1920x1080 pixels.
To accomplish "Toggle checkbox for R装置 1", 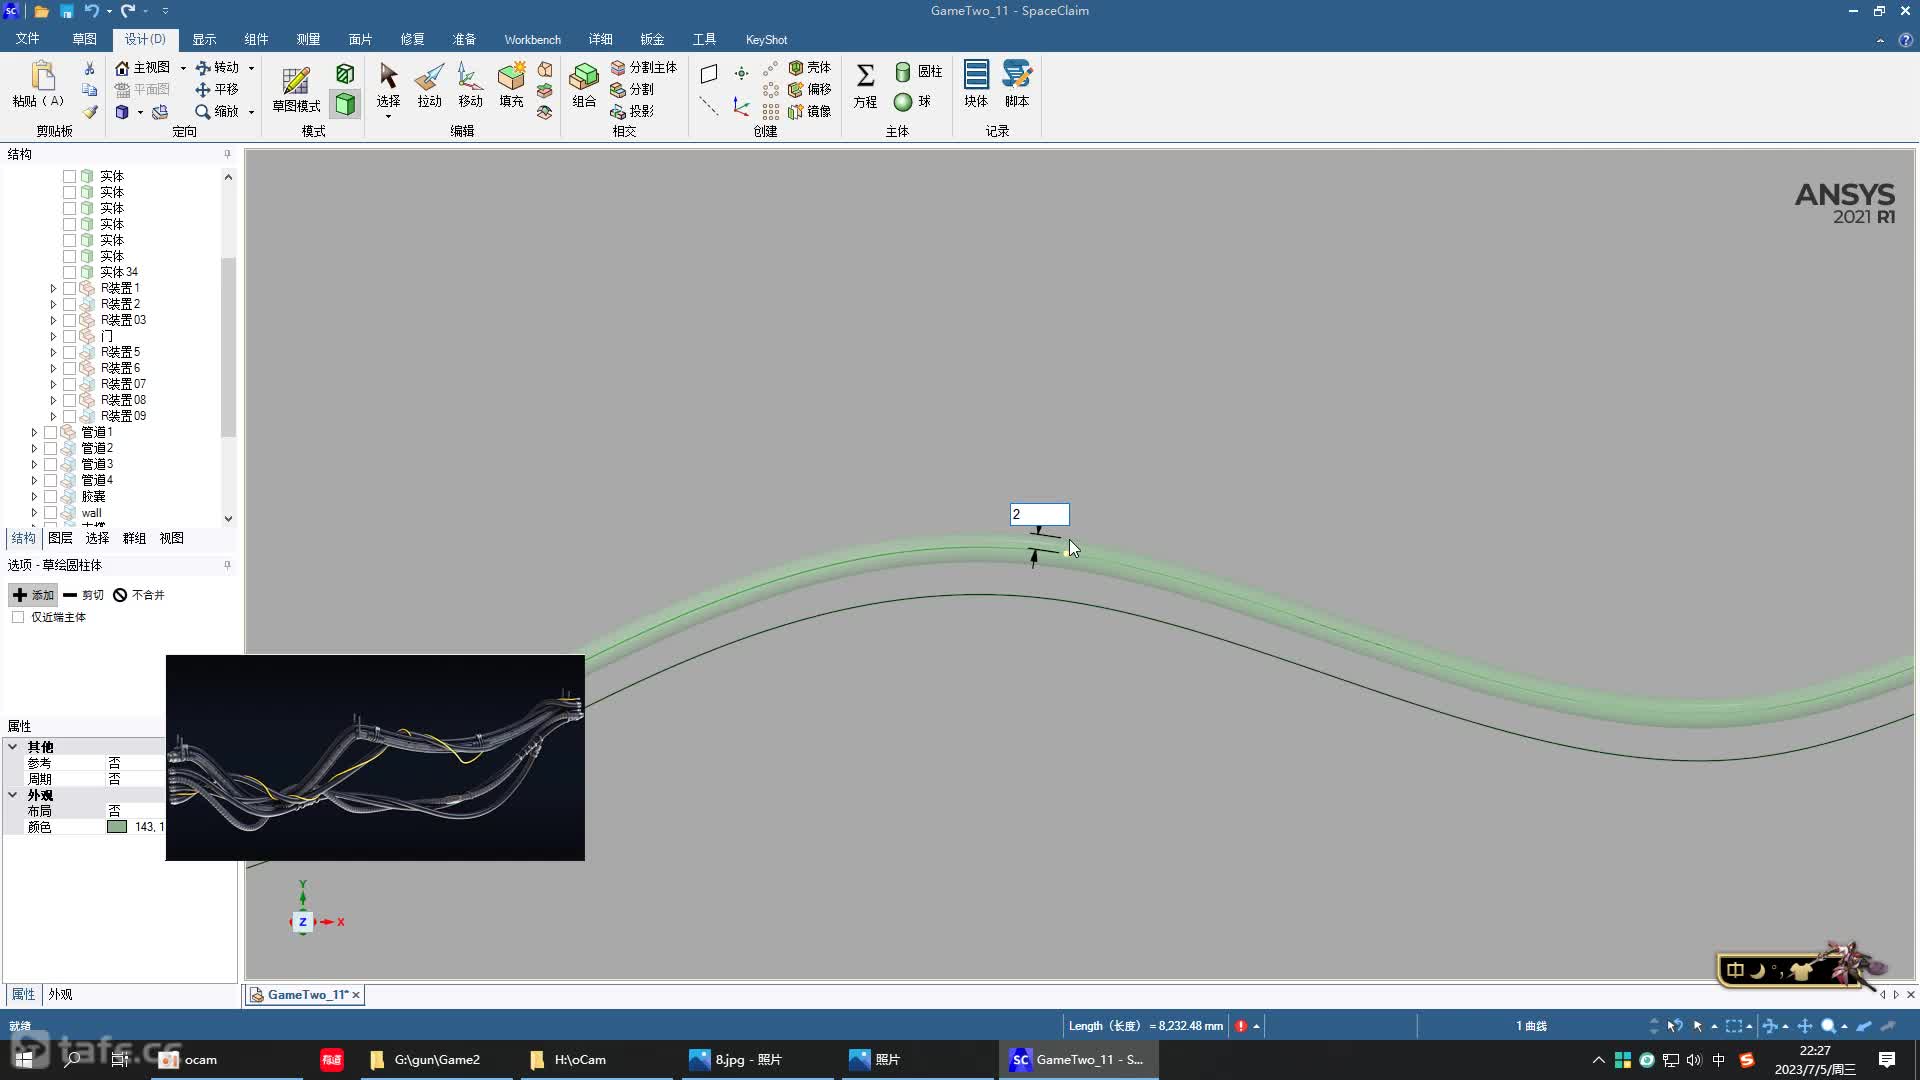I will pyautogui.click(x=69, y=288).
